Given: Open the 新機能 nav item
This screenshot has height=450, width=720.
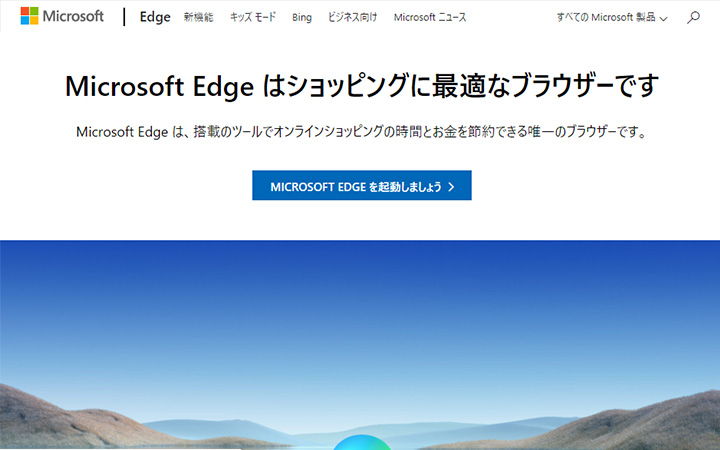Looking at the screenshot, I should tap(200, 18).
